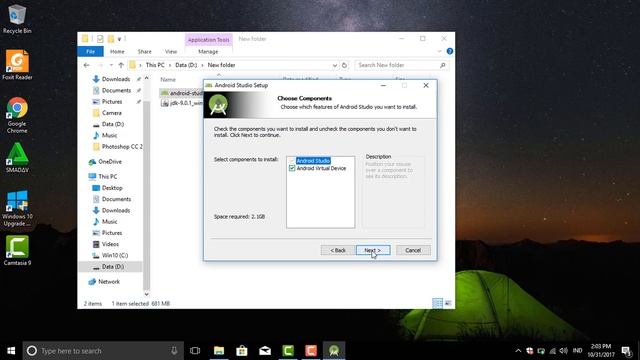
Task: Open the SMADAV desktop icon
Action: click(x=17, y=158)
